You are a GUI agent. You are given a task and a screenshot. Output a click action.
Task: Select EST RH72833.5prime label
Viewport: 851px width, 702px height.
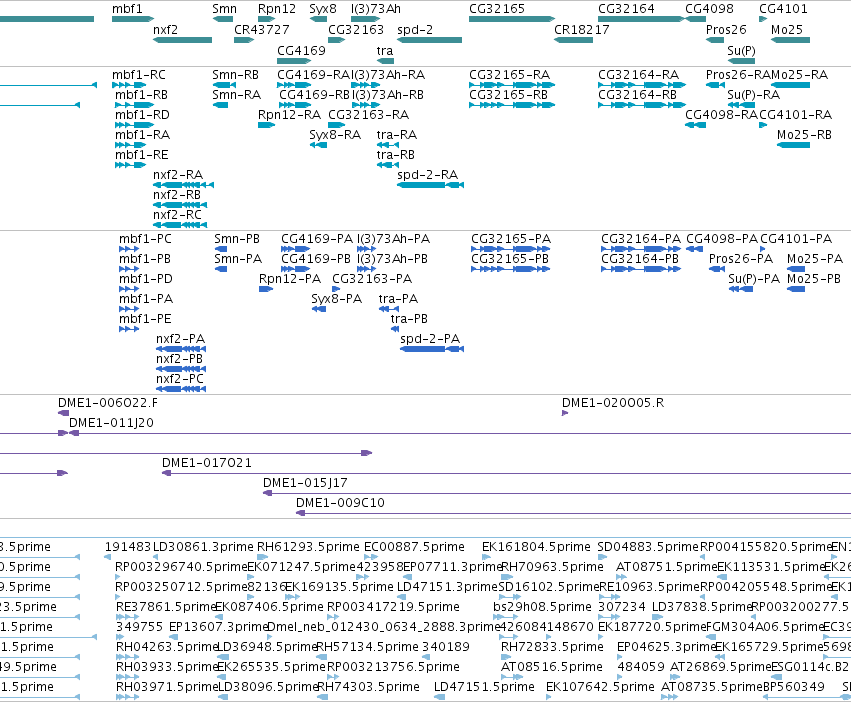click(x=552, y=647)
